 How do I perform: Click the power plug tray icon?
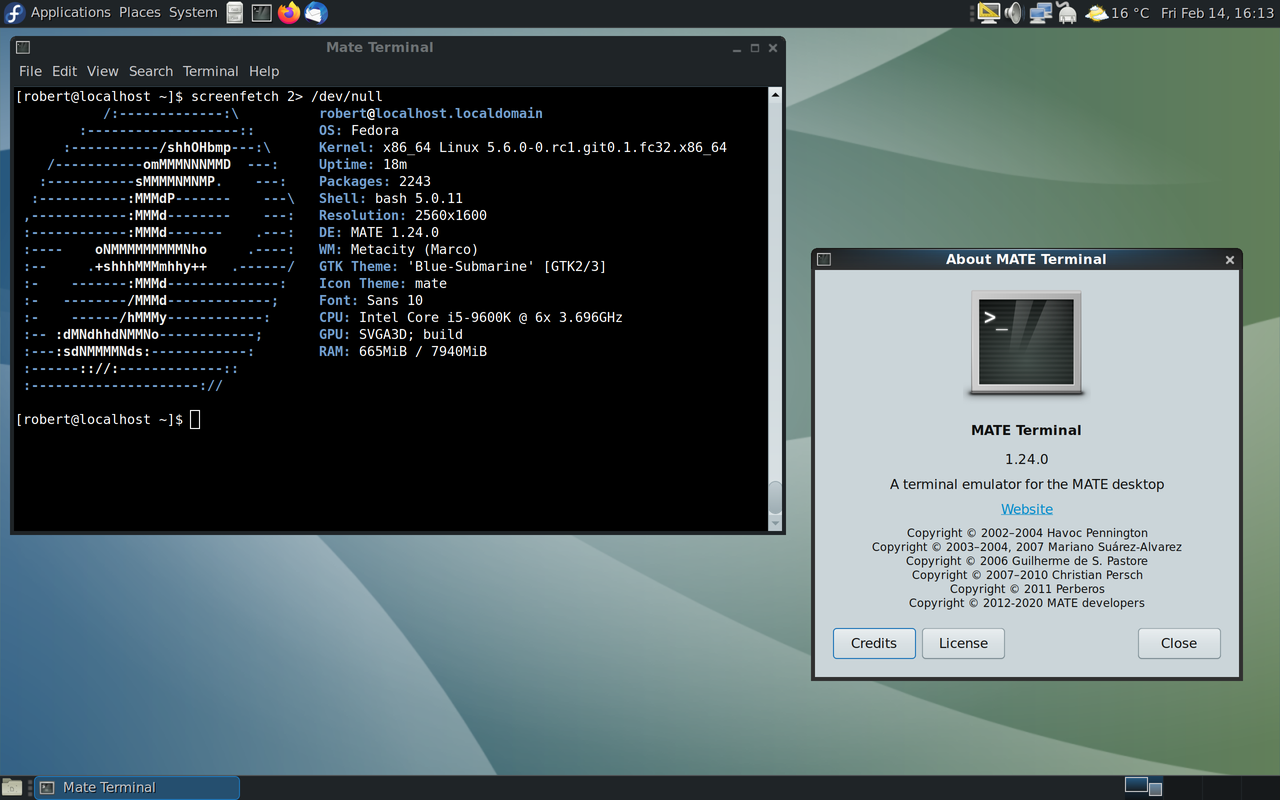[x=1066, y=13]
